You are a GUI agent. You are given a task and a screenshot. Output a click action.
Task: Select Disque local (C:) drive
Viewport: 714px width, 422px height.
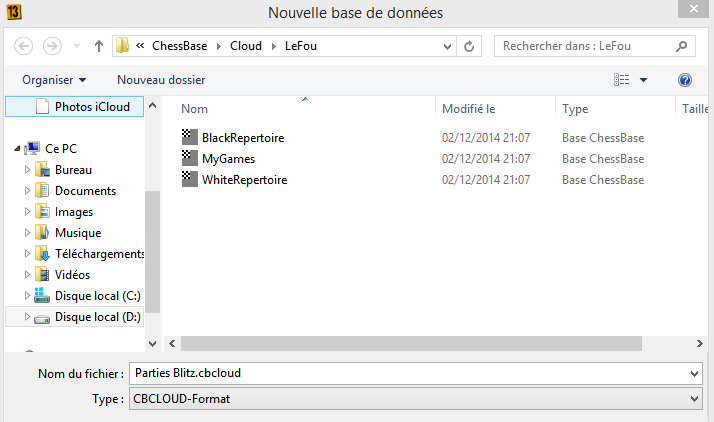pos(97,295)
